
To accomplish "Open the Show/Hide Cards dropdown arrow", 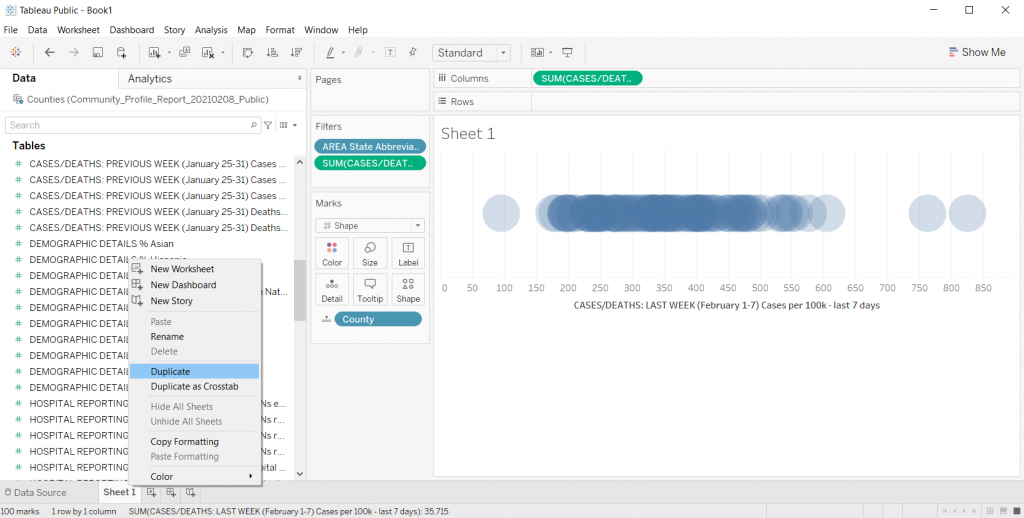I will pos(551,53).
